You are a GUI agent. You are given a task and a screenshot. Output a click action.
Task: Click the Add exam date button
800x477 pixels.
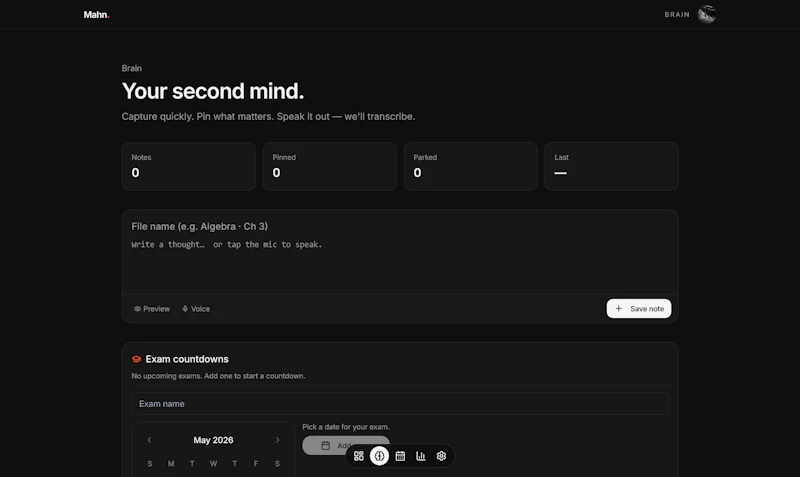[x=346, y=445]
